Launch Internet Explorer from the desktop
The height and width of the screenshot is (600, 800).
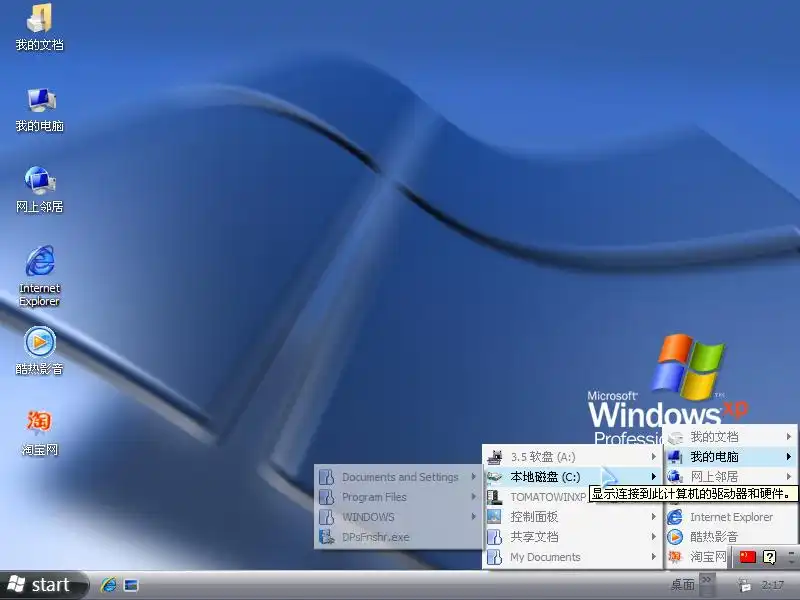coord(39,276)
